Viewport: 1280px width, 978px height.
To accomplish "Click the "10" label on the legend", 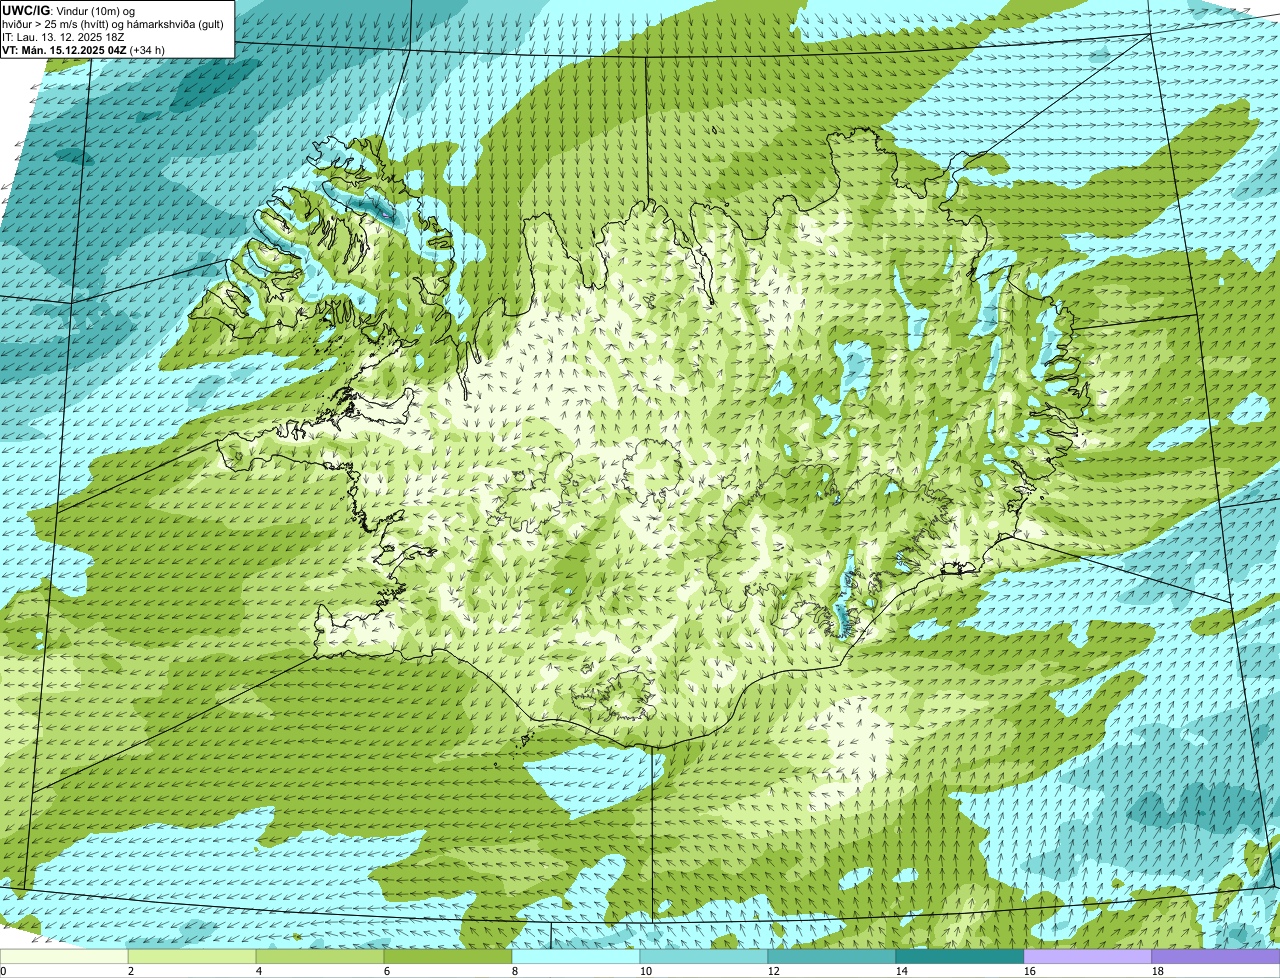I will [x=646, y=971].
